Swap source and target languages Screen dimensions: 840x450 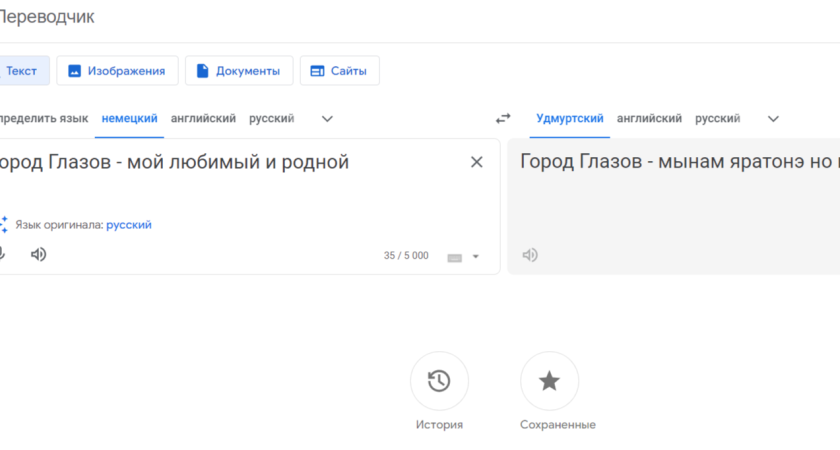pos(503,118)
